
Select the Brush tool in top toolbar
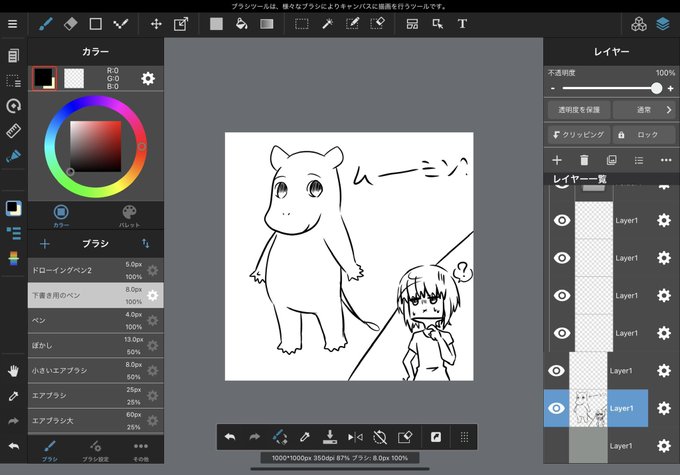coord(46,24)
